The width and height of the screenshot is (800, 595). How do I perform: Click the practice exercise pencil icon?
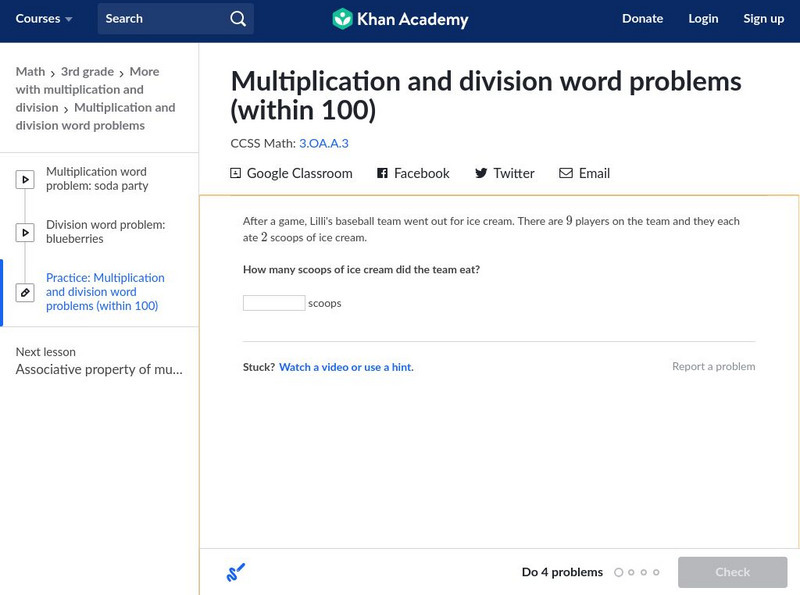tap(25, 293)
